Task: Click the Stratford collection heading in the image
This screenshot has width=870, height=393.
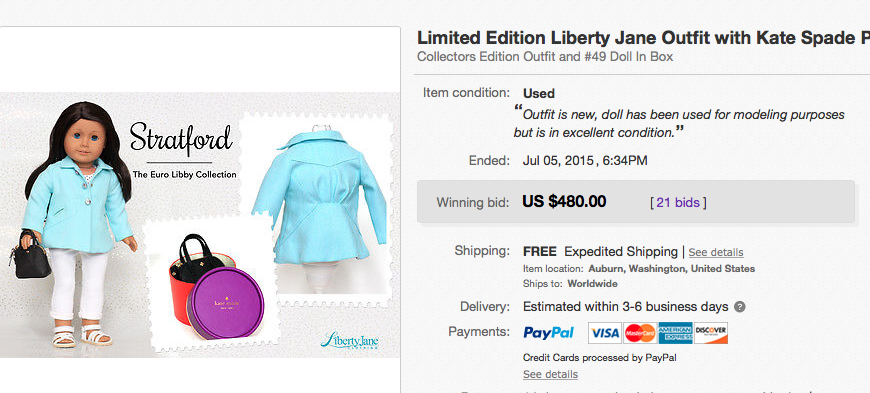Action: [x=181, y=140]
